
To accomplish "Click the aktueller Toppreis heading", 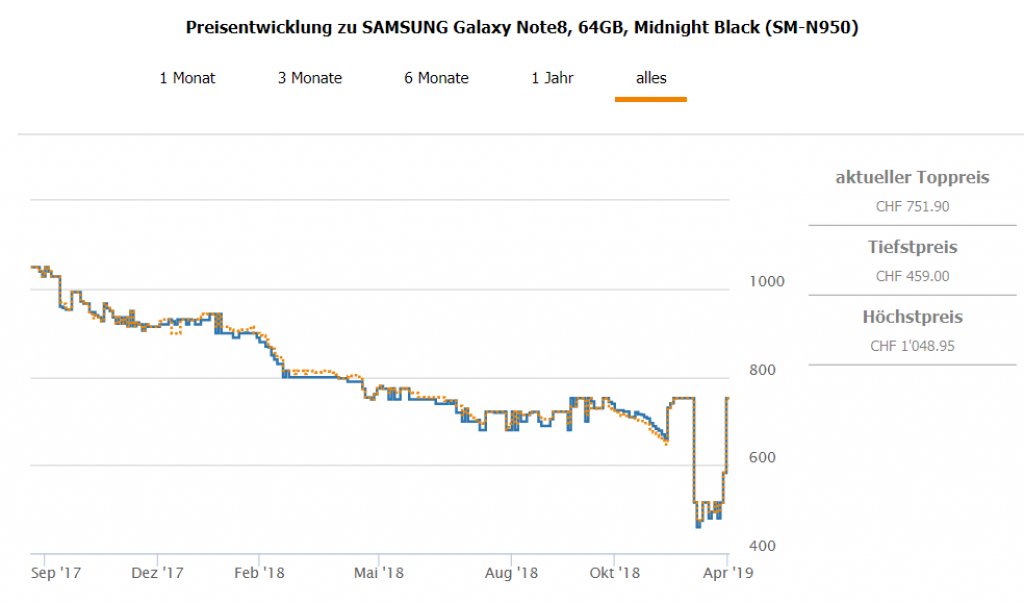I will point(912,178).
